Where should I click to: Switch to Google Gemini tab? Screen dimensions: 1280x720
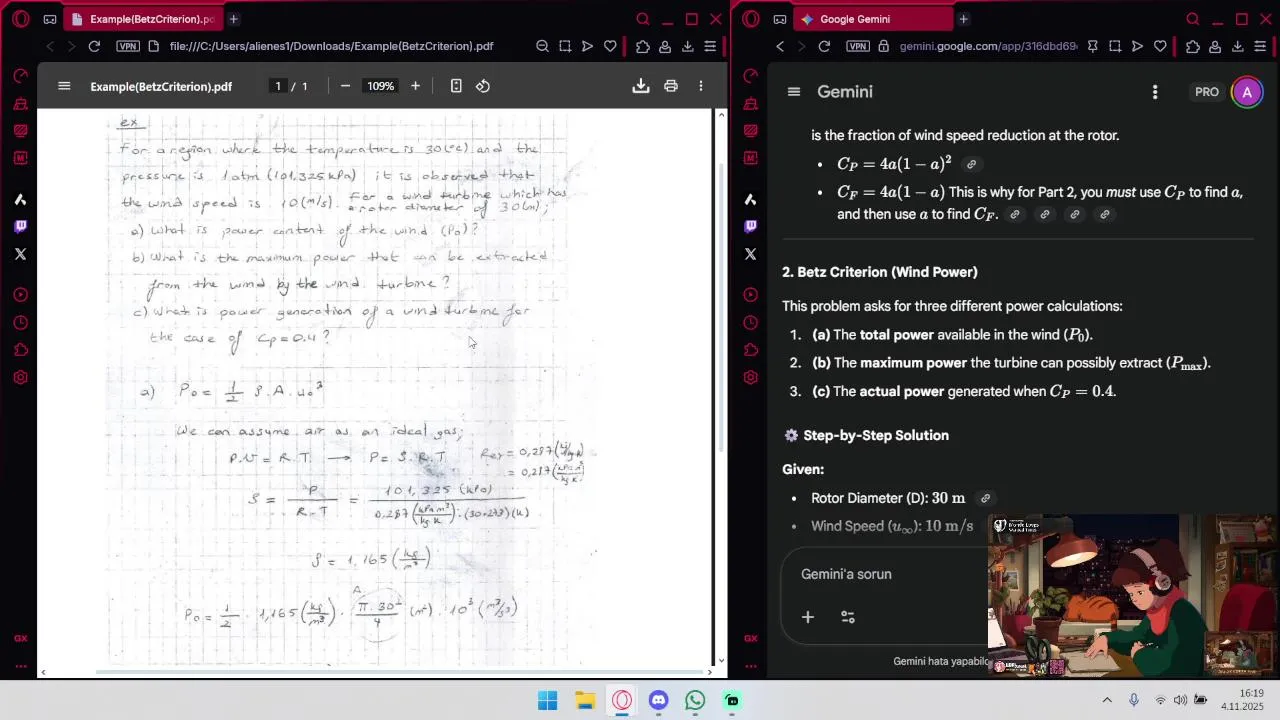tap(873, 19)
